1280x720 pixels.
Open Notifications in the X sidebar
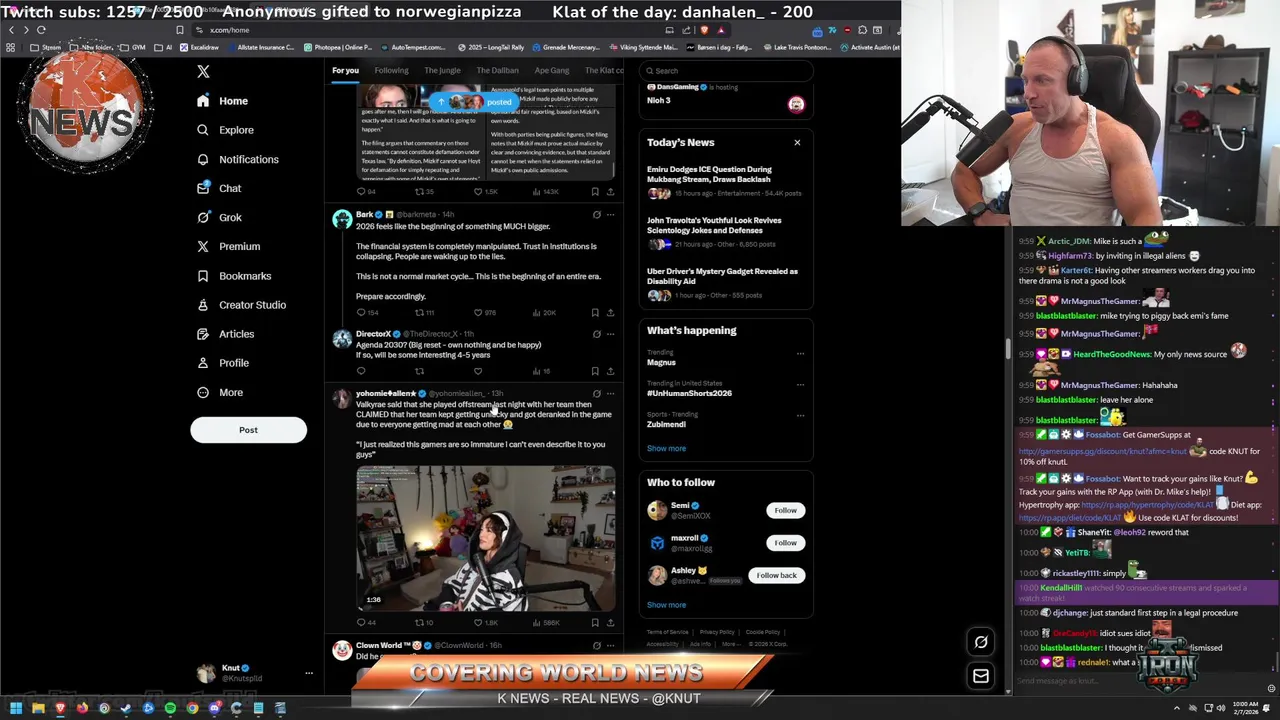pos(237,159)
